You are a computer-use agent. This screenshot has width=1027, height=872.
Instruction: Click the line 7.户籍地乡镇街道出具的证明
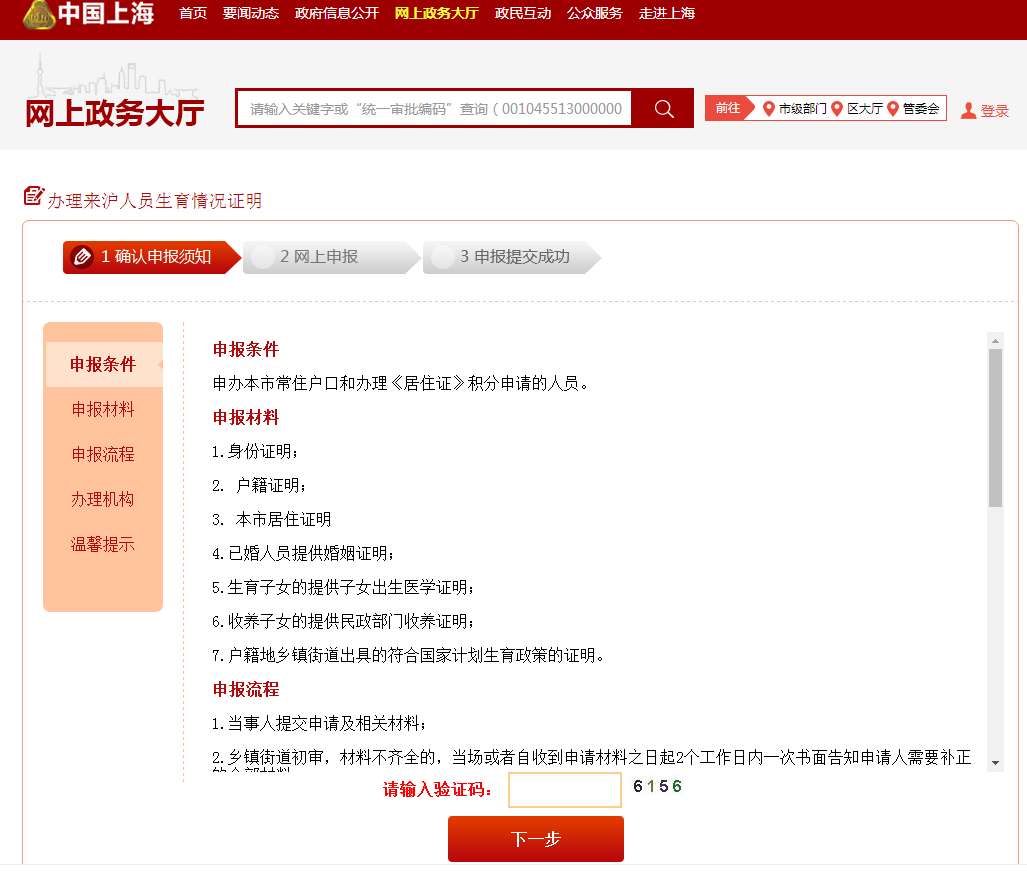pos(408,656)
